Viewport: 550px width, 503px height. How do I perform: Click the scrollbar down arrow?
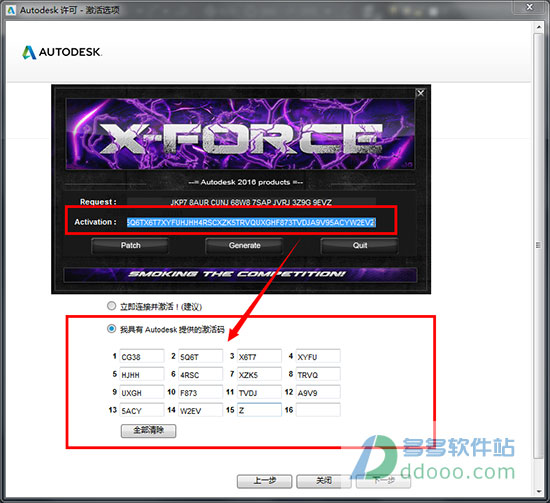pos(538,492)
